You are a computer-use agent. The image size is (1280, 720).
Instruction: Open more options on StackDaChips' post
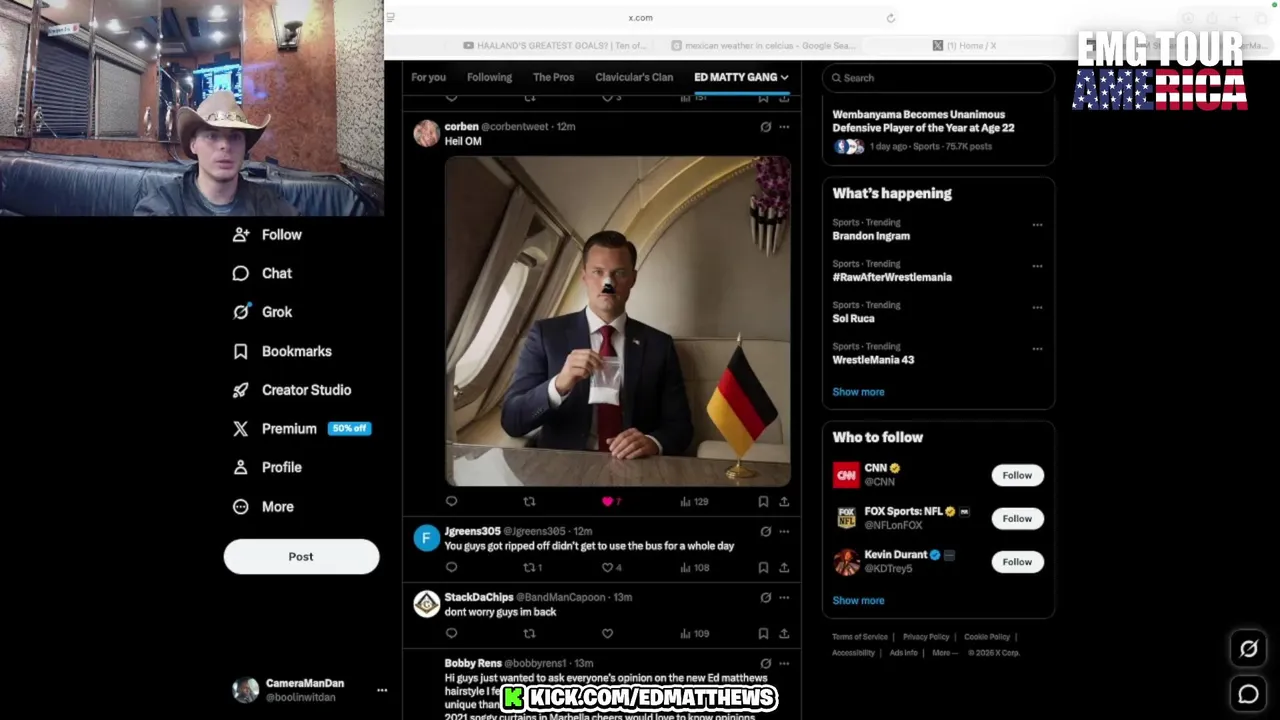point(784,597)
